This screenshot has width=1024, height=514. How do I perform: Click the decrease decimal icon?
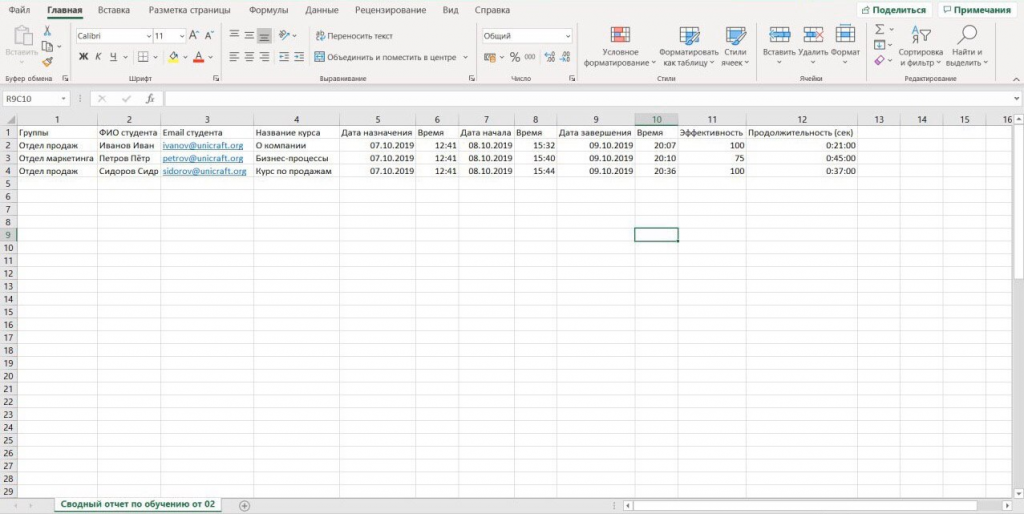coord(565,57)
